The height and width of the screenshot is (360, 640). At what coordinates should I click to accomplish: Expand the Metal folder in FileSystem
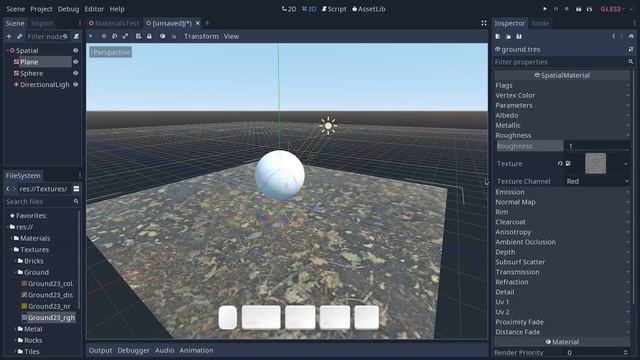(16, 329)
